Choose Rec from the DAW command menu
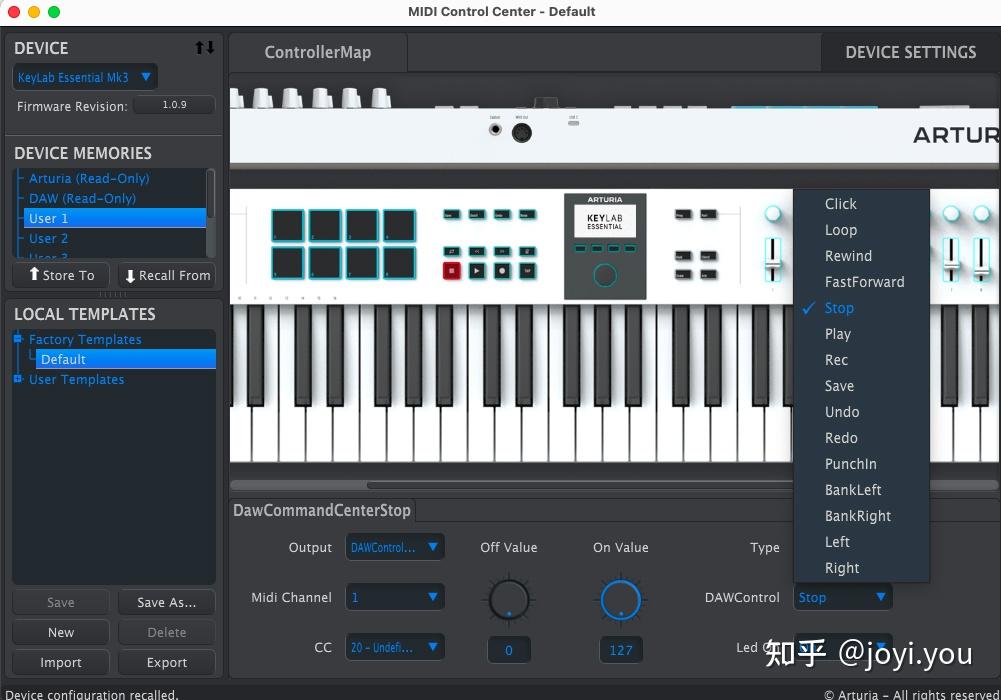The image size is (1001, 700). pos(838,360)
